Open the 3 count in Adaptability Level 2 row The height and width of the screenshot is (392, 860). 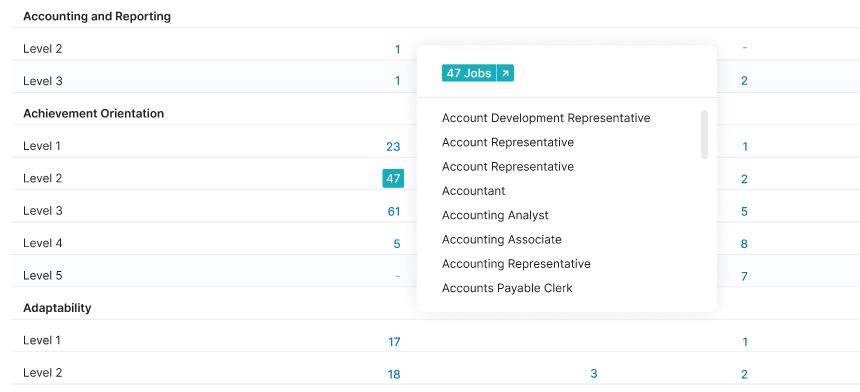[x=593, y=373]
